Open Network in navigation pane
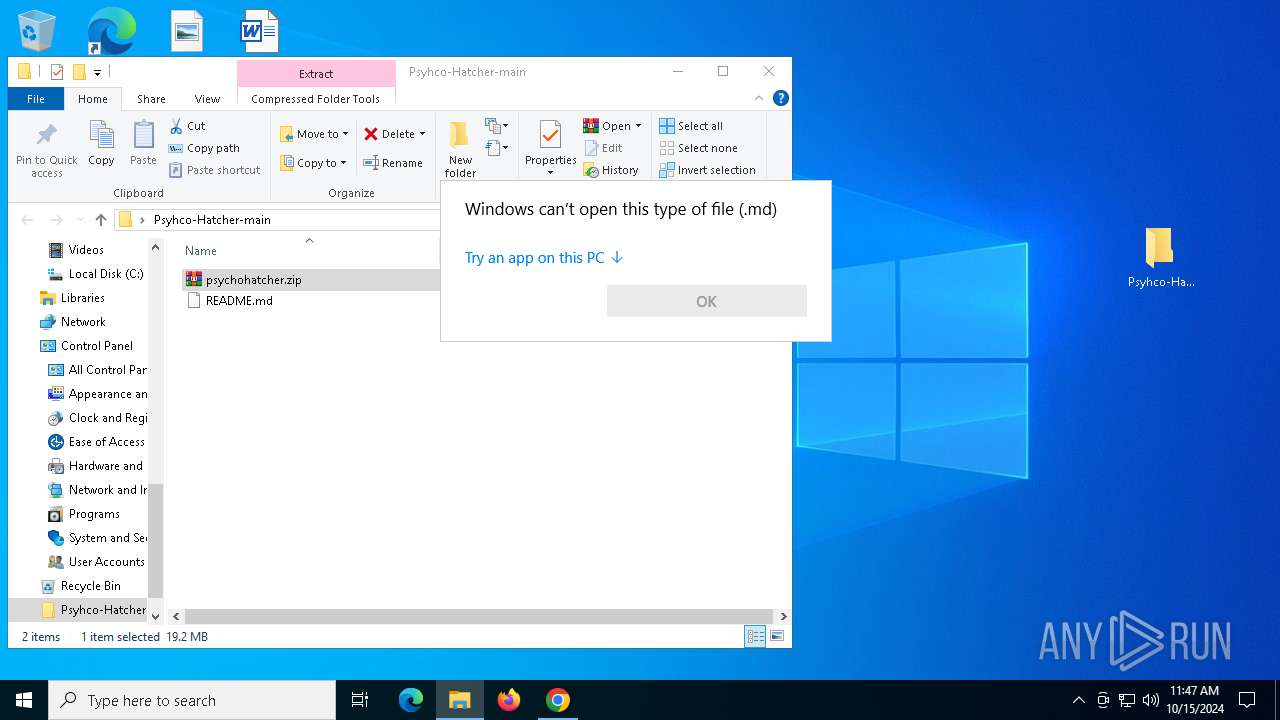 point(83,322)
